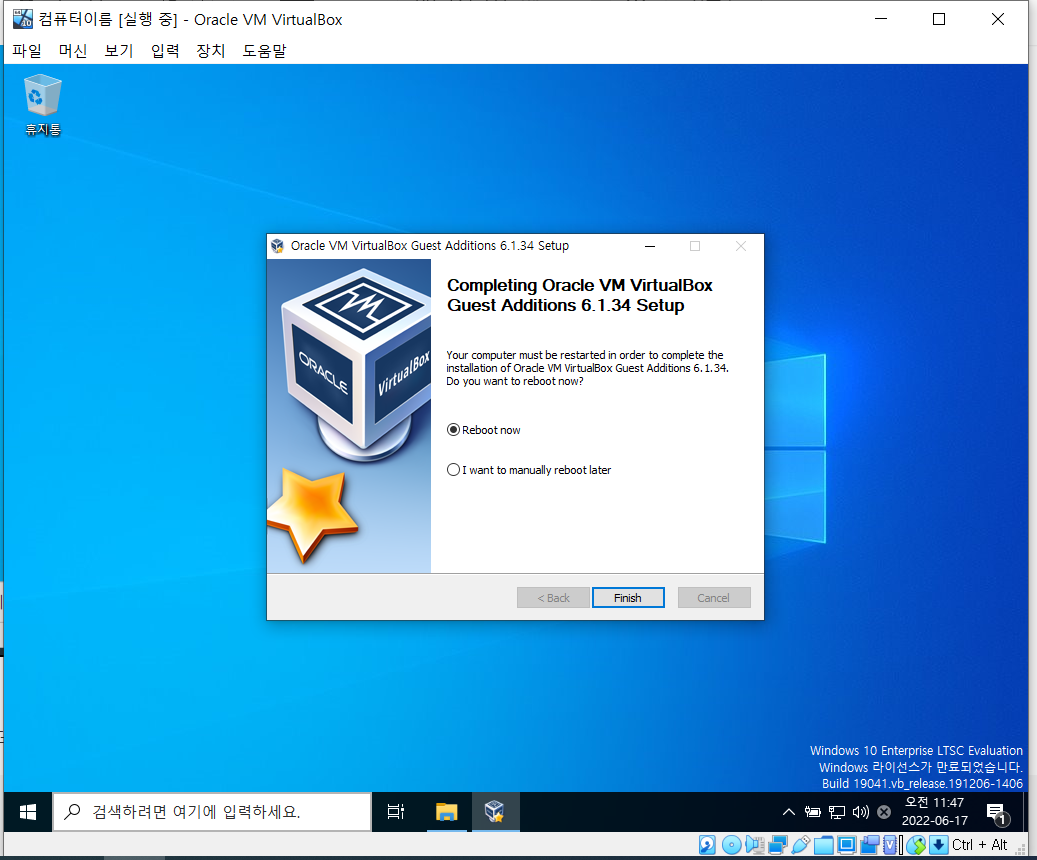This screenshot has height=860, width=1037.
Task: Open the 머신 menu
Action: pos(73,51)
